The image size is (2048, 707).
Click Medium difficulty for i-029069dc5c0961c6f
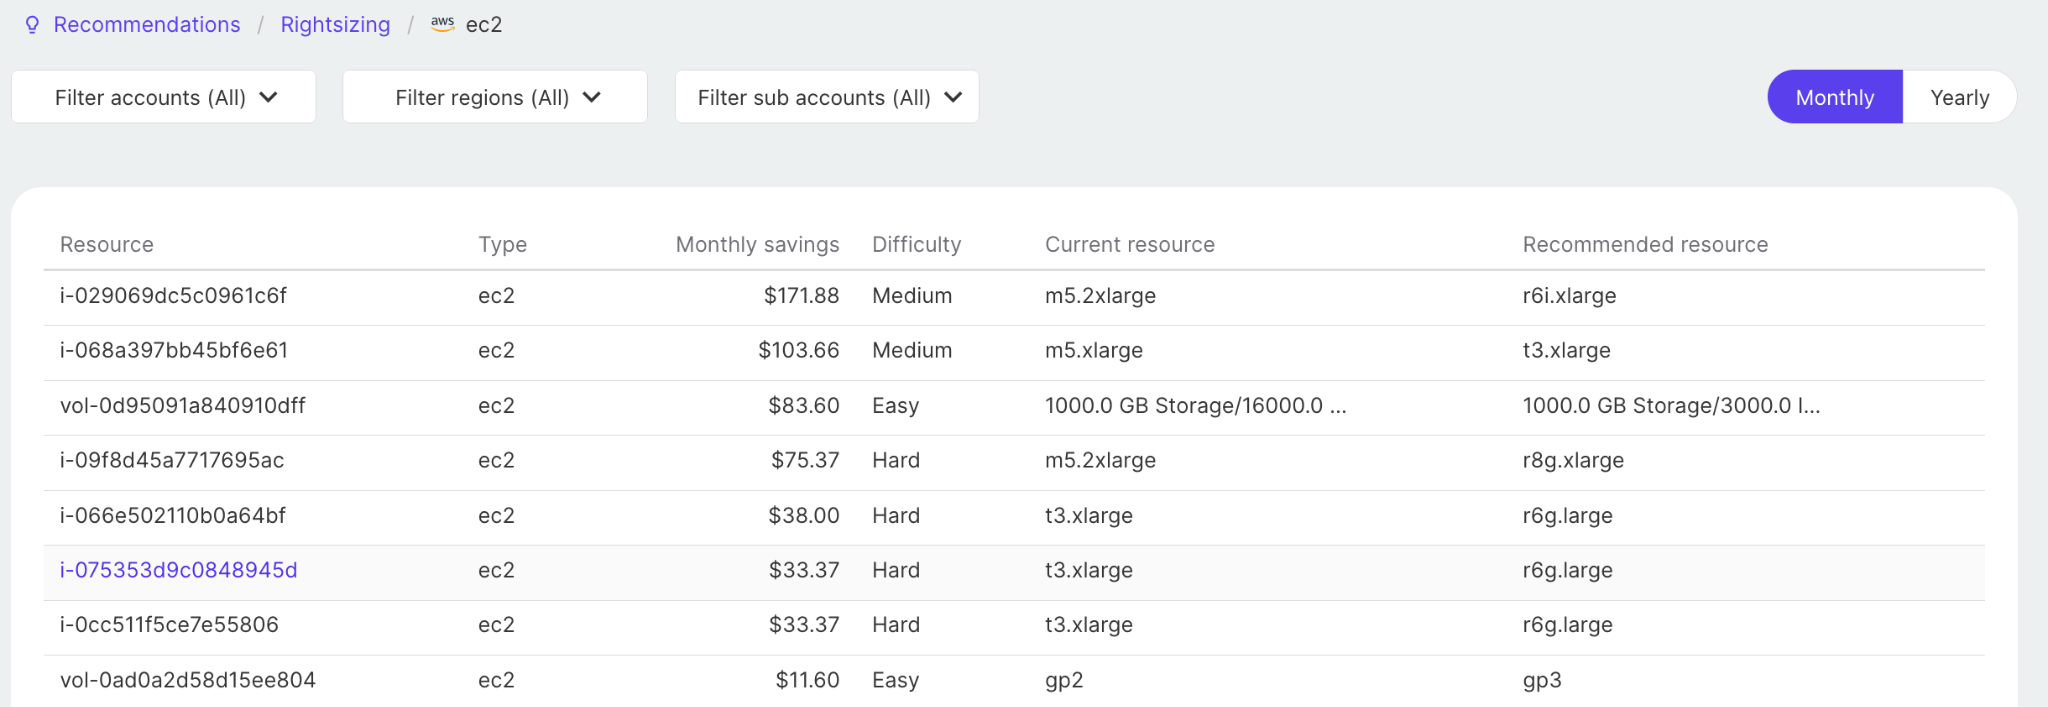pyautogui.click(x=912, y=296)
